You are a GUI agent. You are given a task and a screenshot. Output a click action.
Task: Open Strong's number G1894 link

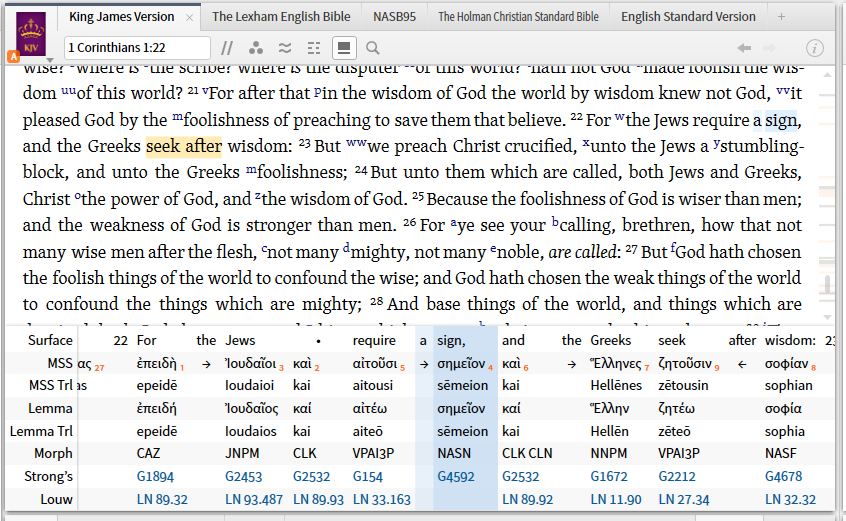[155, 477]
